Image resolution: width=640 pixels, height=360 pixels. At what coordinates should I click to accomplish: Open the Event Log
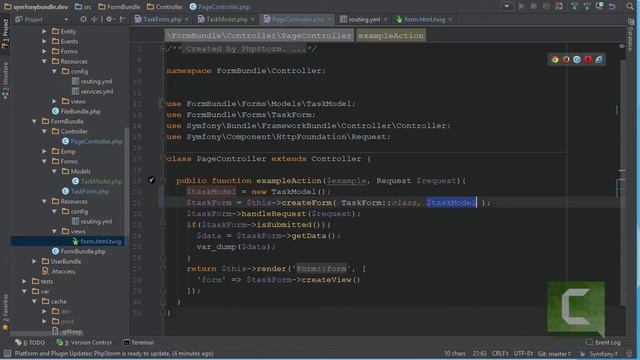tap(603, 342)
